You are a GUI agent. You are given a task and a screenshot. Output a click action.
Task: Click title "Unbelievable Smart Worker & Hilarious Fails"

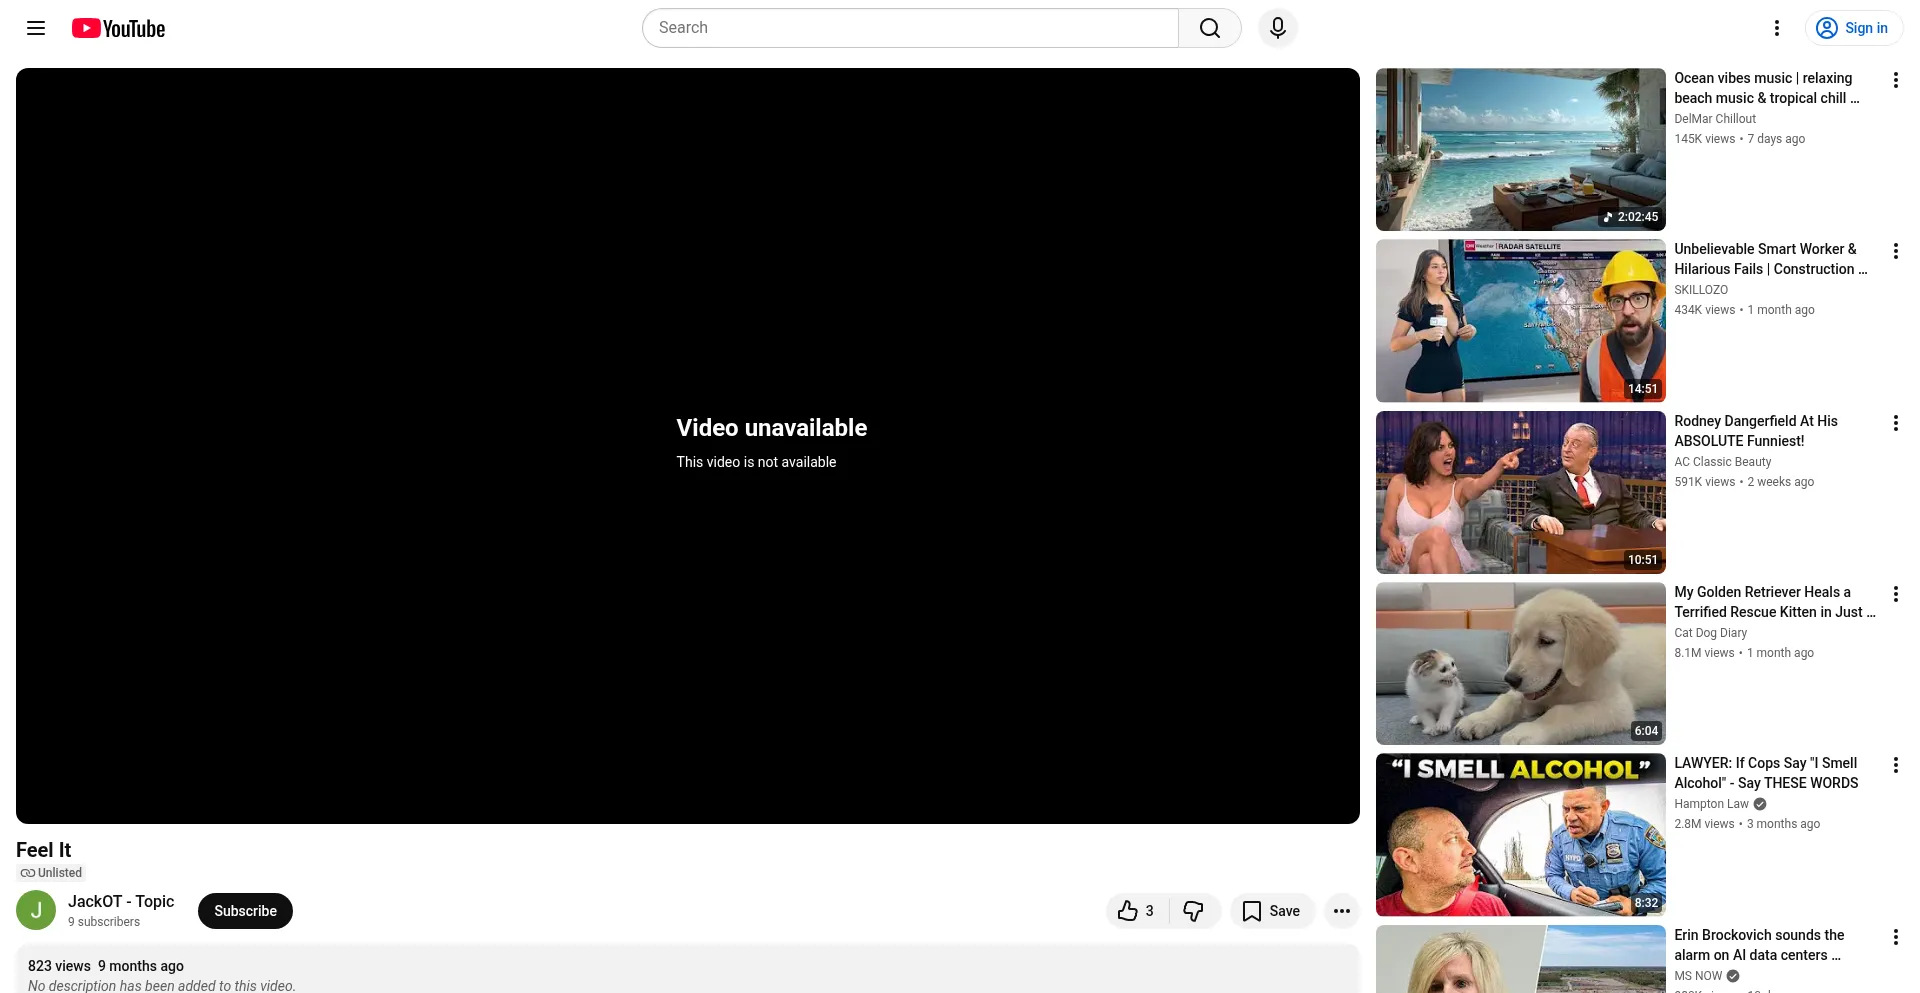click(1771, 259)
